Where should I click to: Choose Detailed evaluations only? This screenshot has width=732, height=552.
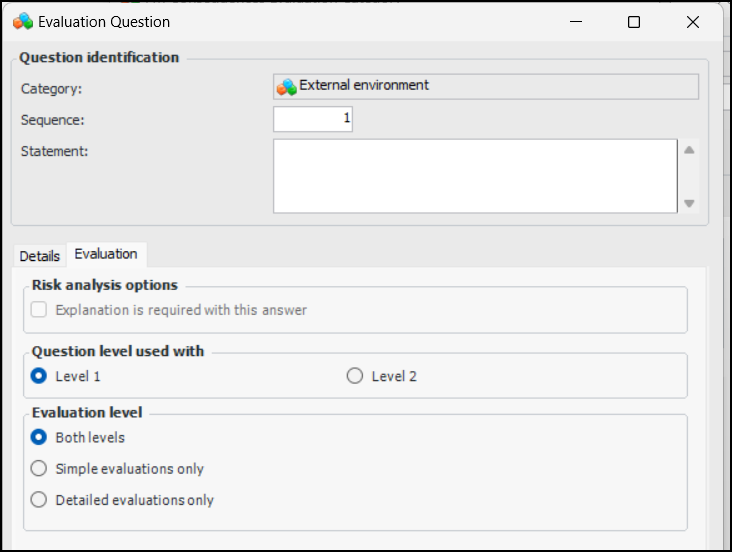tap(39, 499)
